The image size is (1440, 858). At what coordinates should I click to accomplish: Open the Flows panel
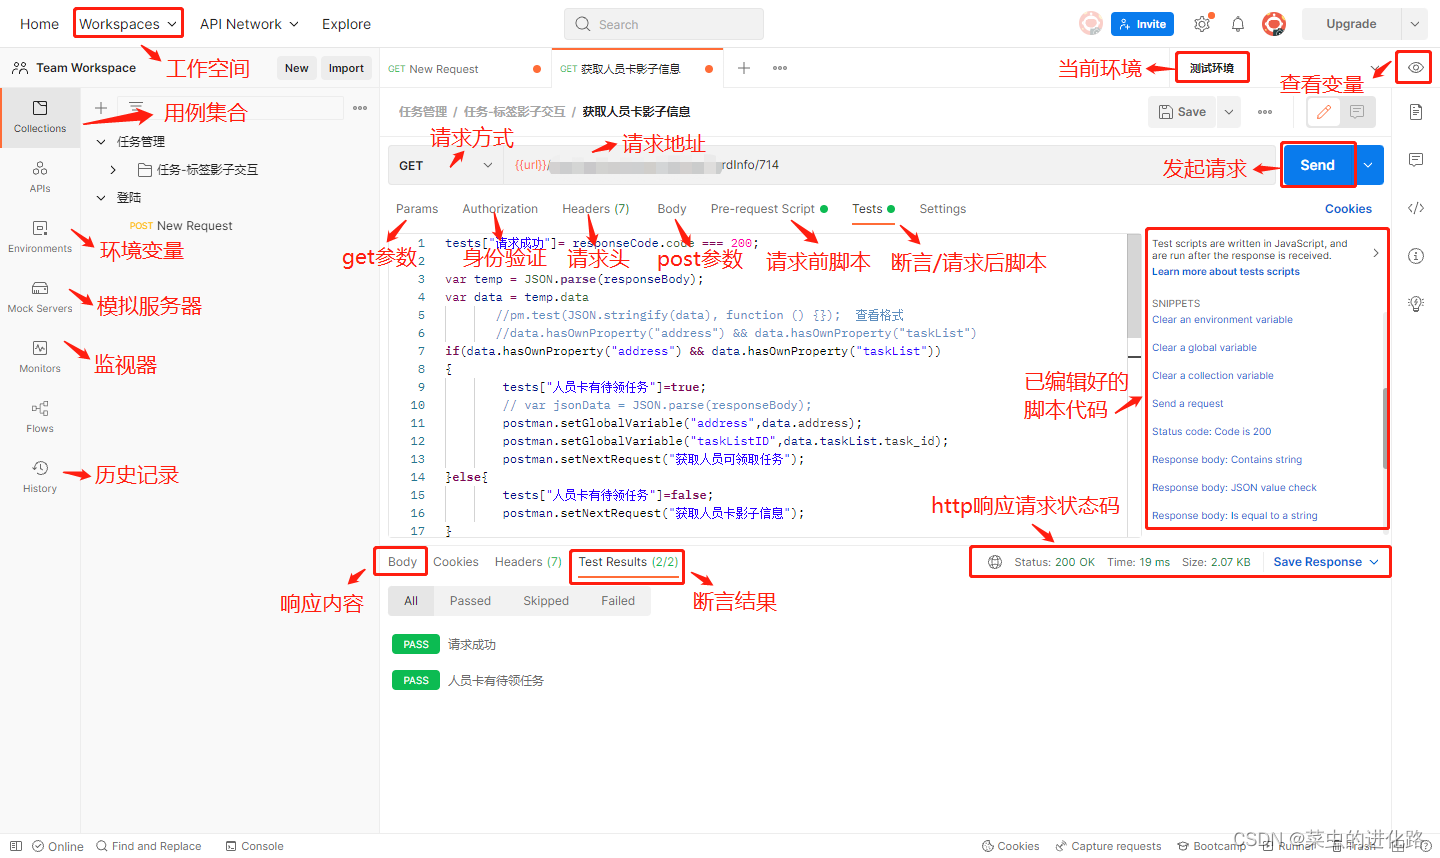tap(40, 418)
